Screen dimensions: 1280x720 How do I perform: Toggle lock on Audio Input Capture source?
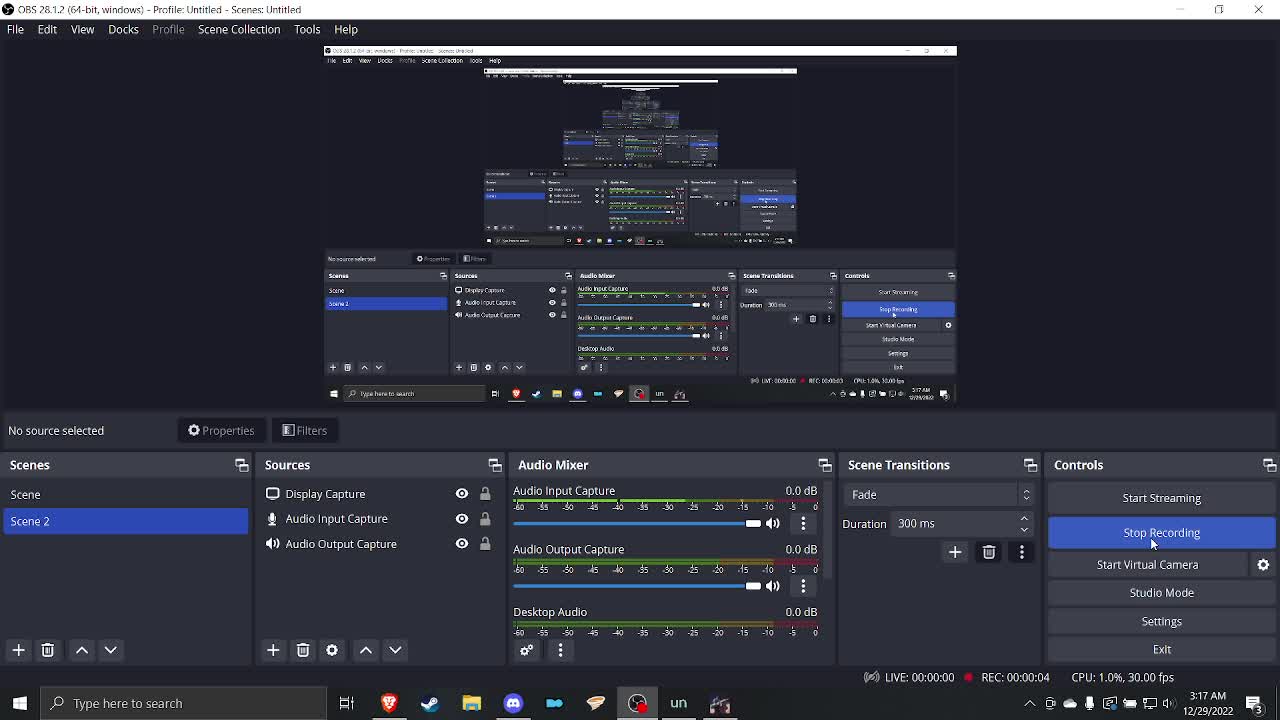(485, 519)
